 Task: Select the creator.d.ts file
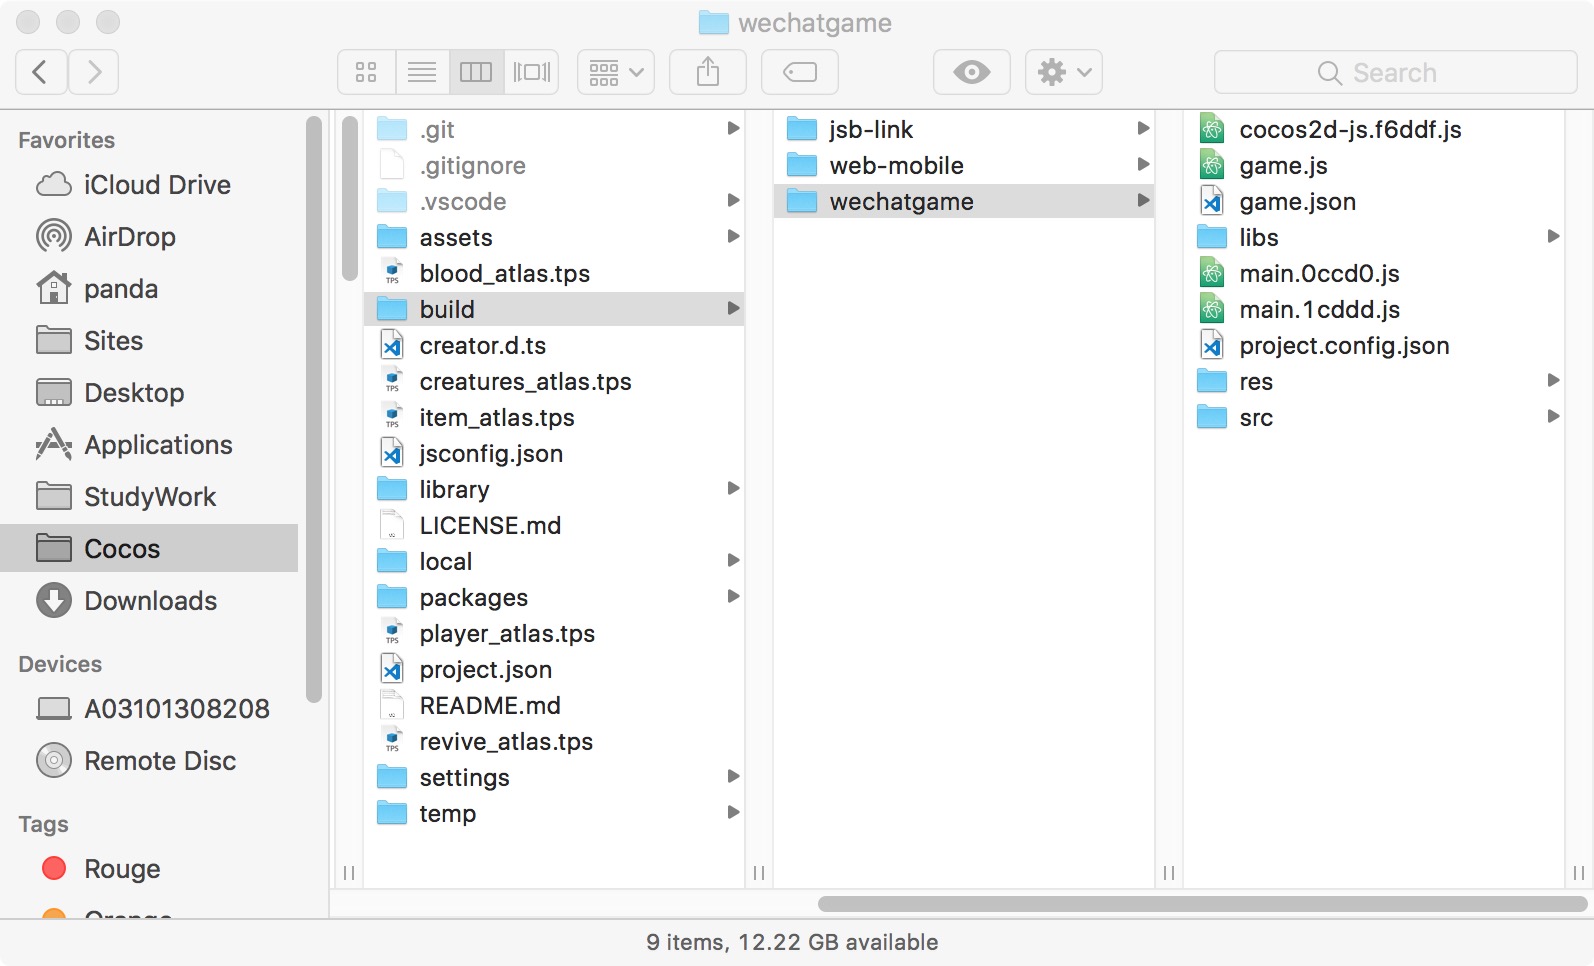(x=554, y=345)
